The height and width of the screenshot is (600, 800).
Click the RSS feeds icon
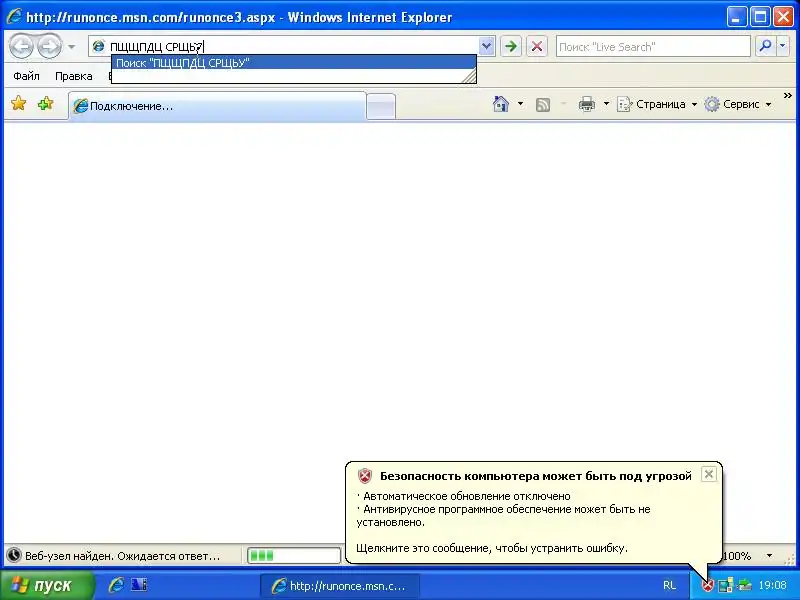coord(543,105)
